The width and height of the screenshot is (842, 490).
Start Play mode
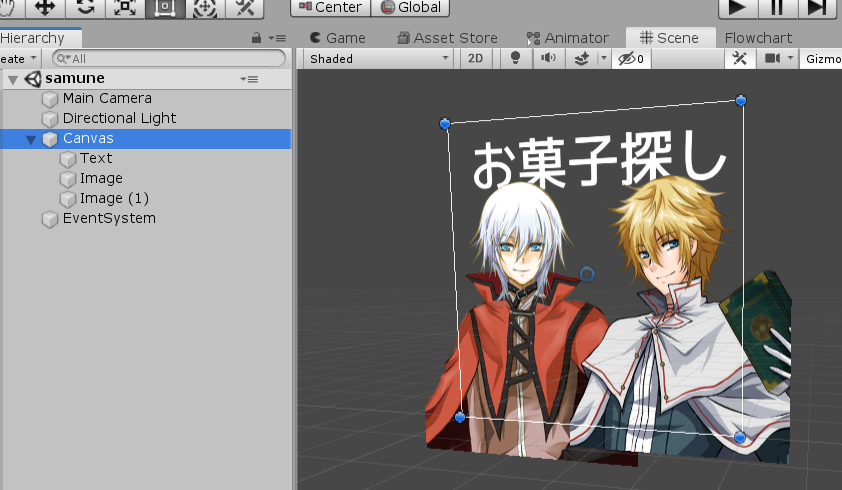pyautogui.click(x=738, y=8)
